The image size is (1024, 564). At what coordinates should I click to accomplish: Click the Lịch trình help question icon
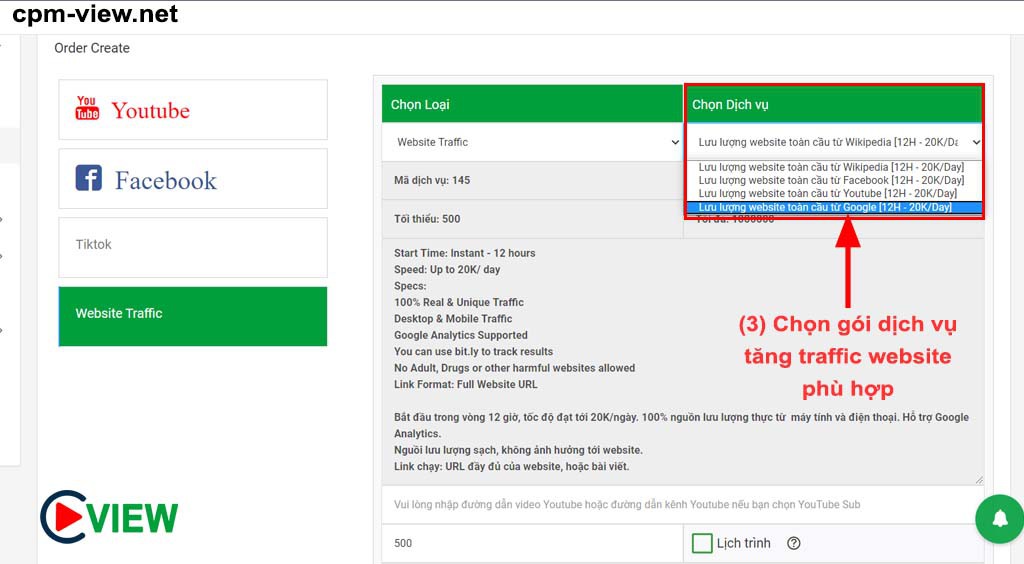click(x=793, y=543)
